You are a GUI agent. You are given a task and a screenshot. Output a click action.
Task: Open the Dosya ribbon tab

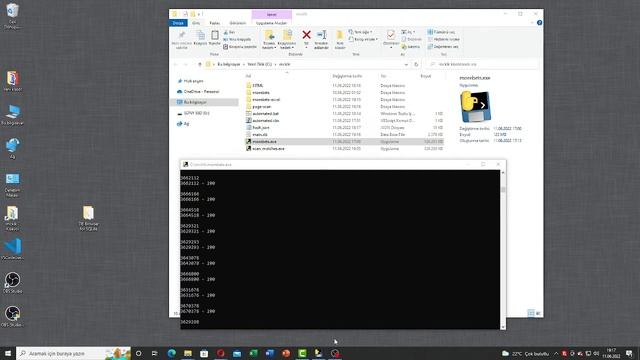tap(178, 23)
